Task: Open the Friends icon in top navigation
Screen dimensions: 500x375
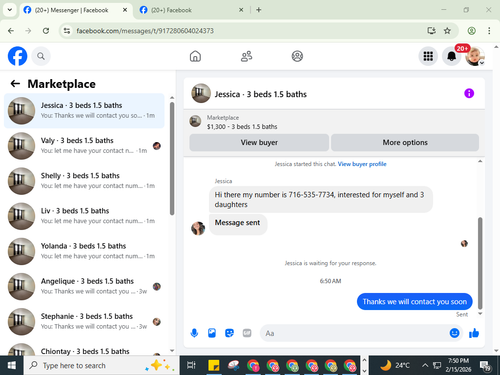Action: 246,56
